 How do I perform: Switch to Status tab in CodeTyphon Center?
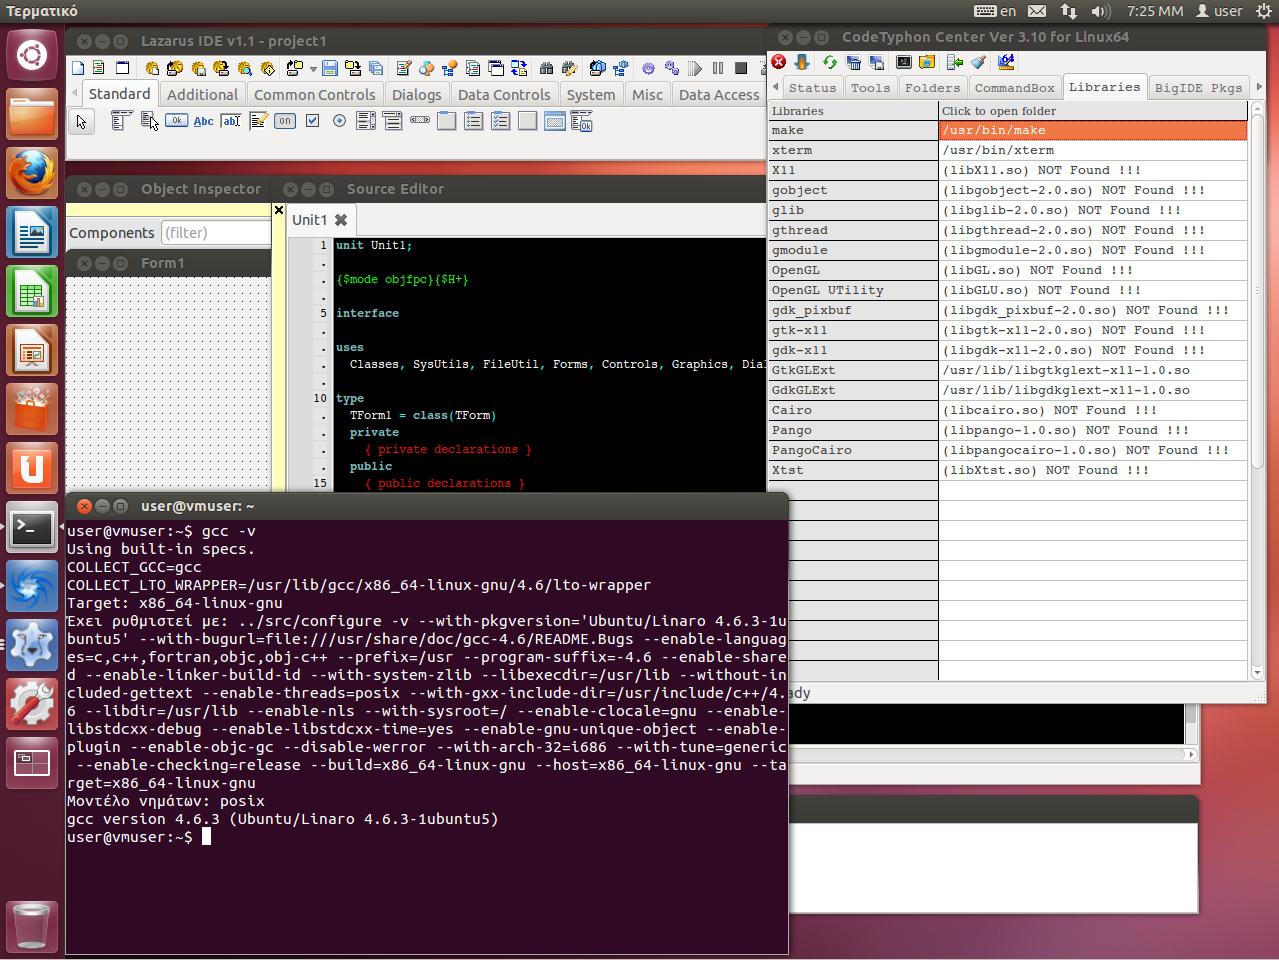[x=812, y=88]
